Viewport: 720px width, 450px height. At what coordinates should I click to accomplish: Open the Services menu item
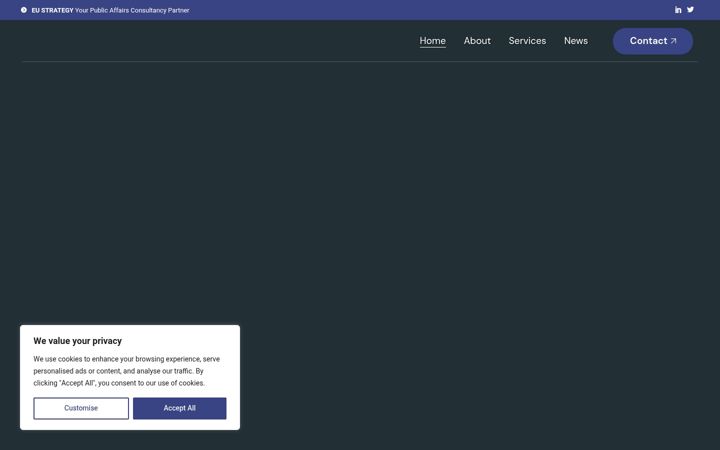(527, 41)
